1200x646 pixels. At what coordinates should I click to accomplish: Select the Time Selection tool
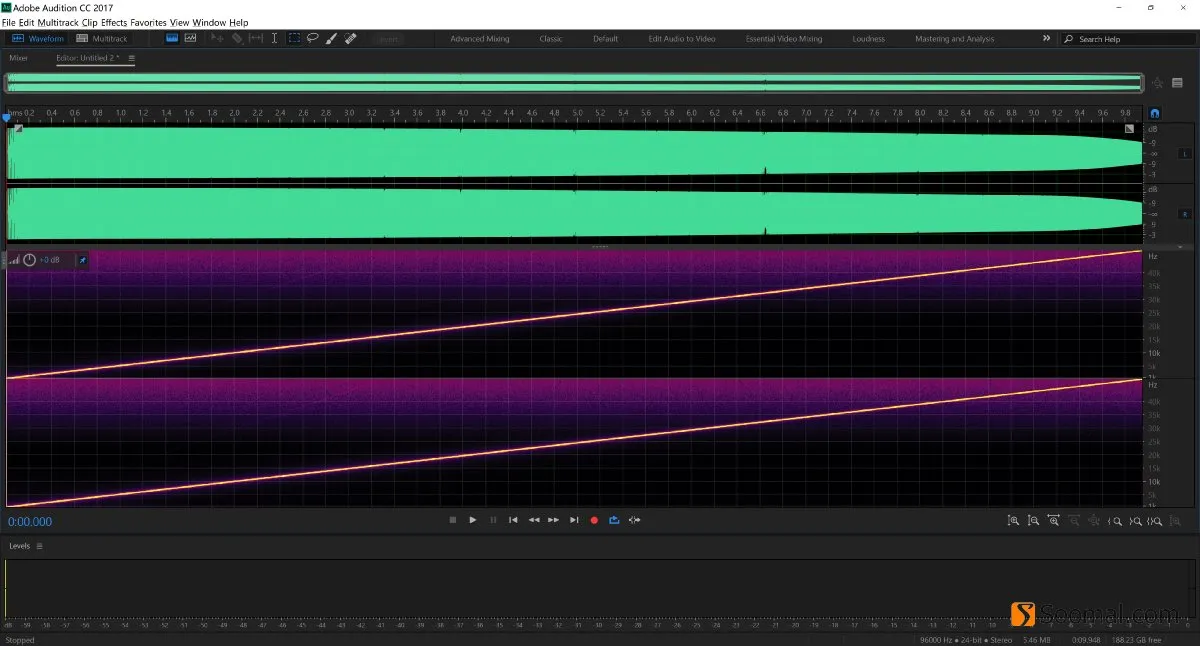pyautogui.click(x=275, y=38)
